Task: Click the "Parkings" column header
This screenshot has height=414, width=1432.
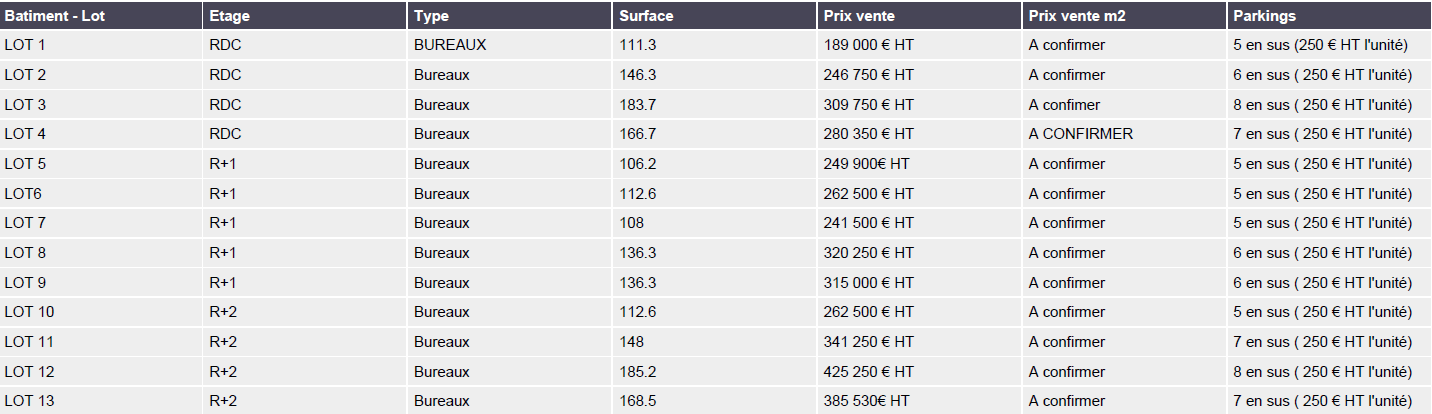Action: (x=1266, y=16)
